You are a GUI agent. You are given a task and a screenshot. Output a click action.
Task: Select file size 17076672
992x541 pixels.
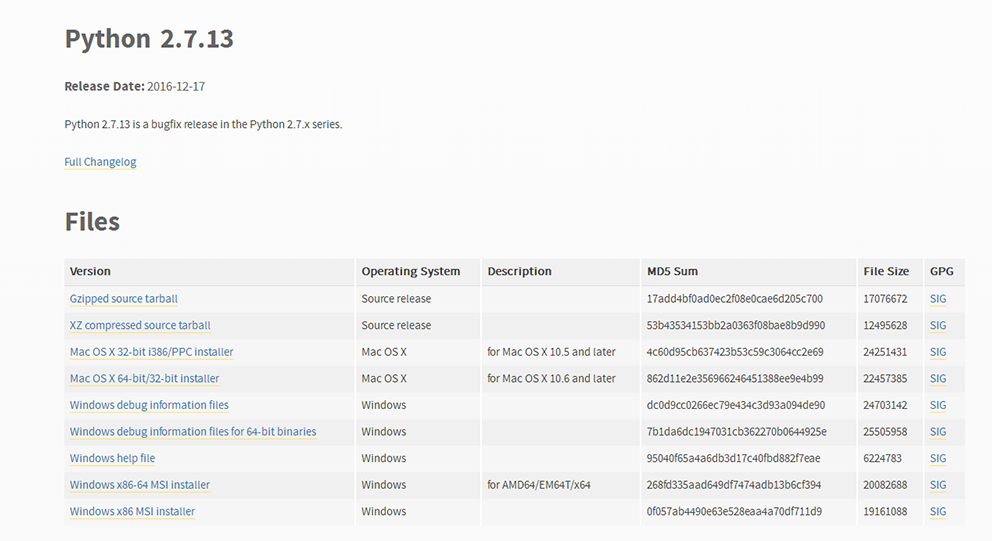885,299
